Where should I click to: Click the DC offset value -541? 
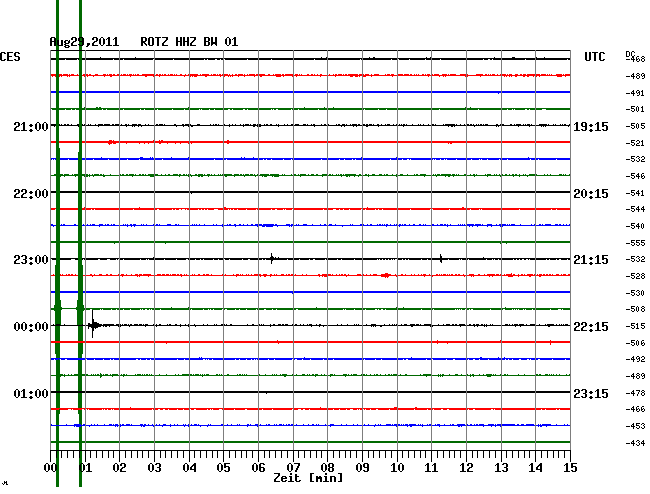[635, 193]
